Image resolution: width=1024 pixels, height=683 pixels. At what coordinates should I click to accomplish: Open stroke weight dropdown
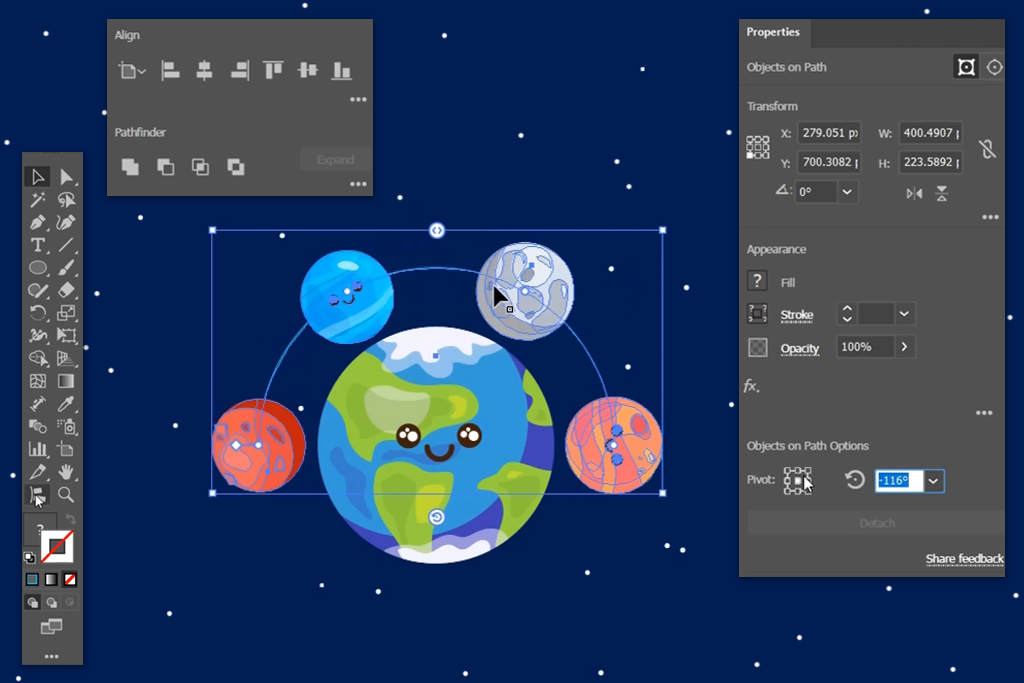click(x=904, y=314)
